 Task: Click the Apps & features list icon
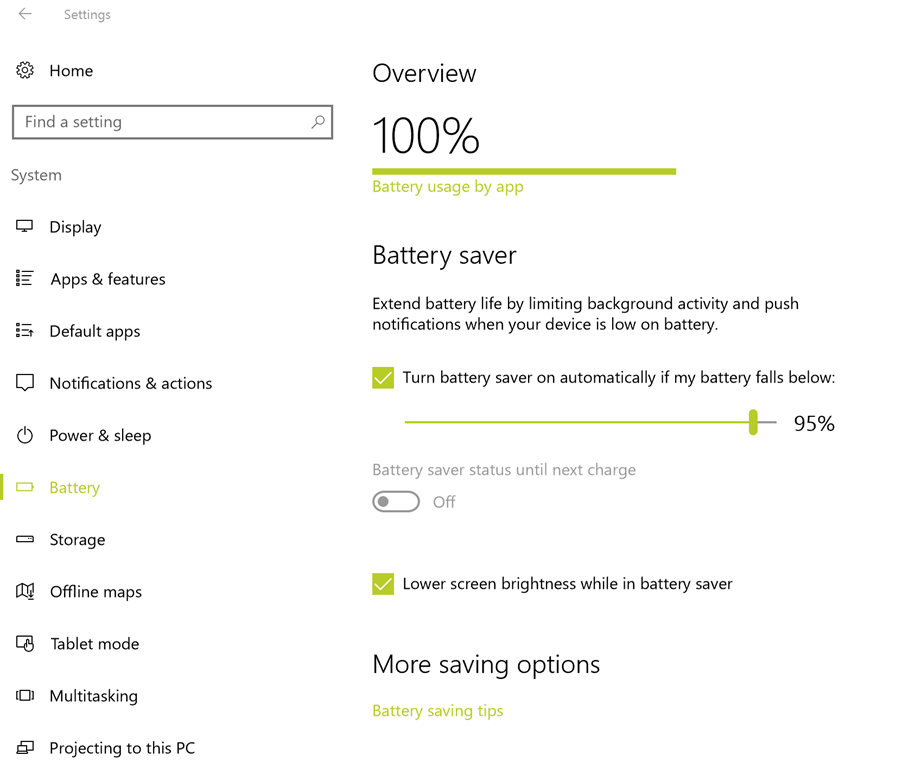pos(25,279)
